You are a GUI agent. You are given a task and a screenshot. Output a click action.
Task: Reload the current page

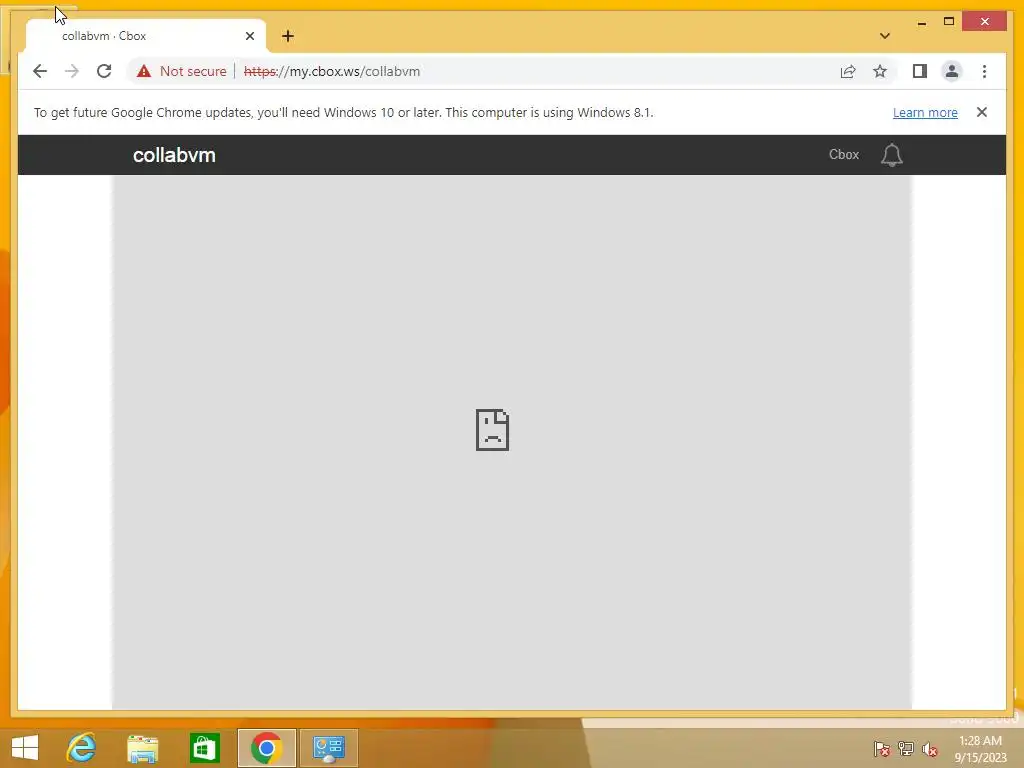click(x=104, y=71)
